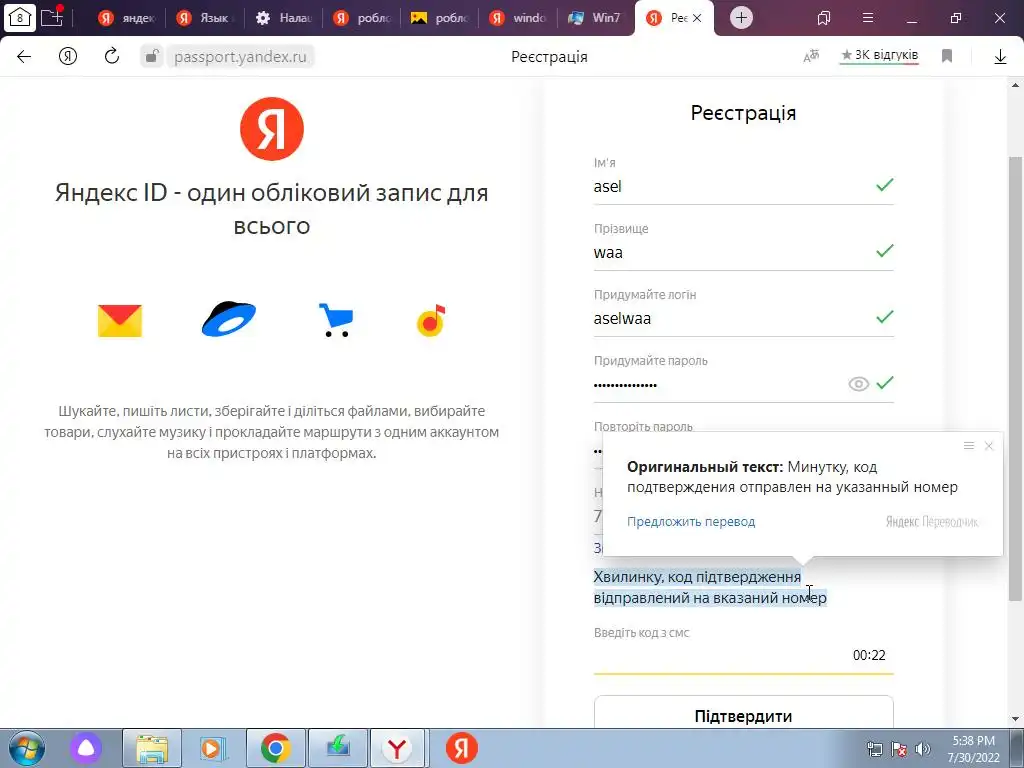The width and height of the screenshot is (1024, 768).
Task: Click the '00:22' SMS countdown timer
Action: point(869,656)
